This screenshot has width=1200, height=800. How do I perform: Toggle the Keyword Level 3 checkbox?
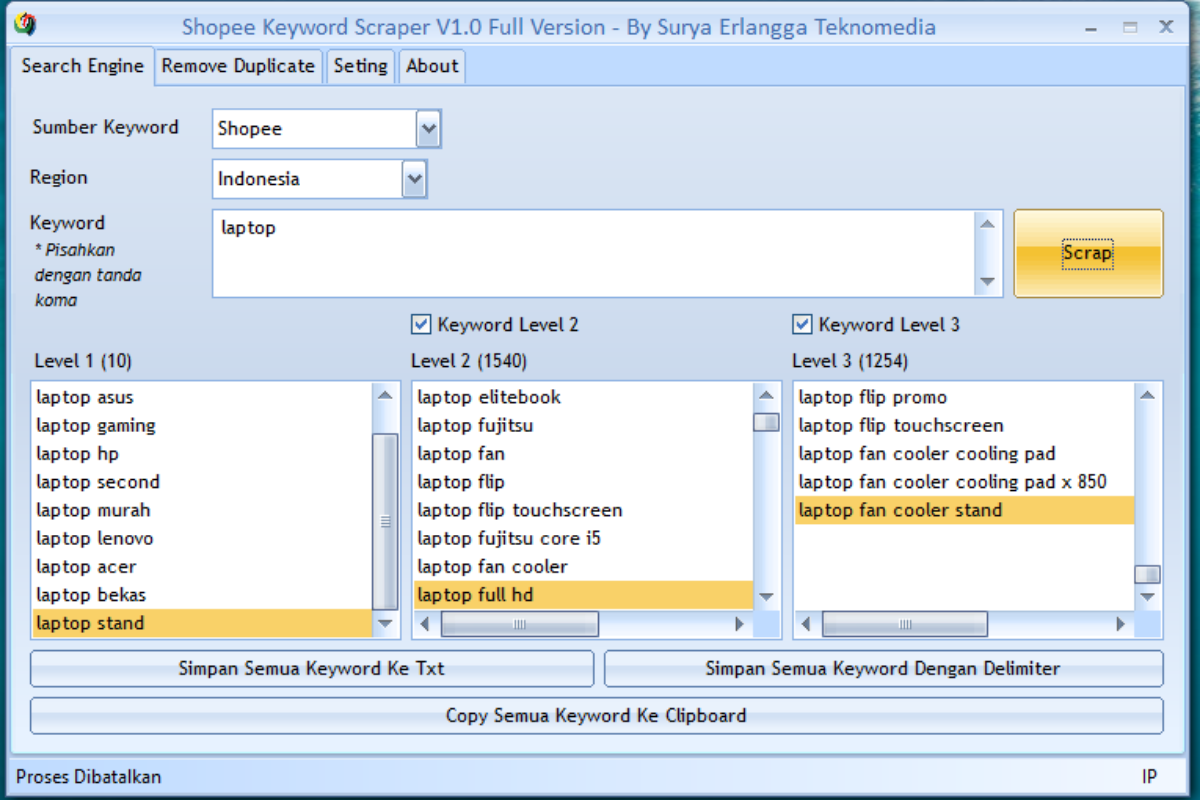(801, 324)
